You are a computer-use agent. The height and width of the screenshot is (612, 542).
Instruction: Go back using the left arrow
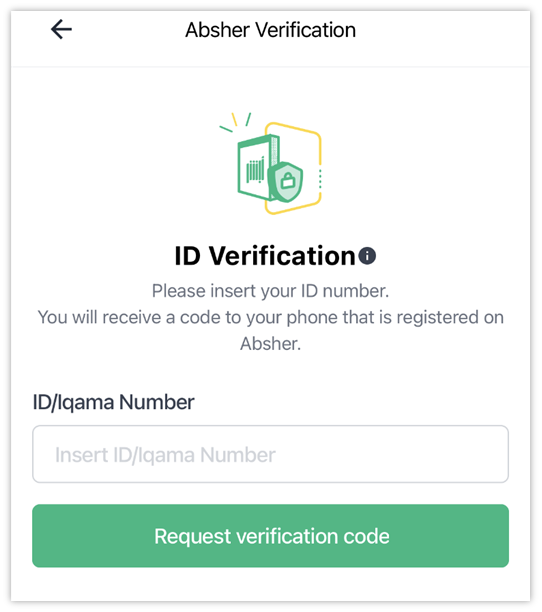(x=61, y=30)
